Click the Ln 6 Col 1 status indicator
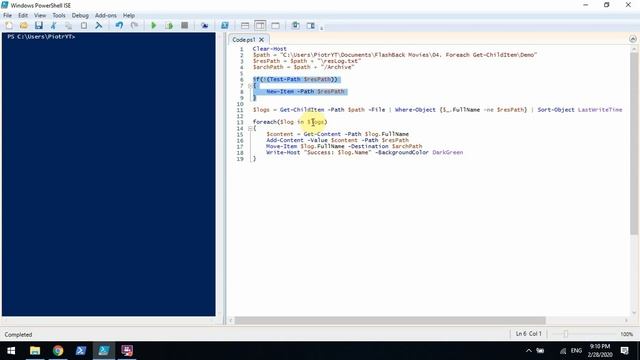Screen dimensions: 640x360 (529, 334)
